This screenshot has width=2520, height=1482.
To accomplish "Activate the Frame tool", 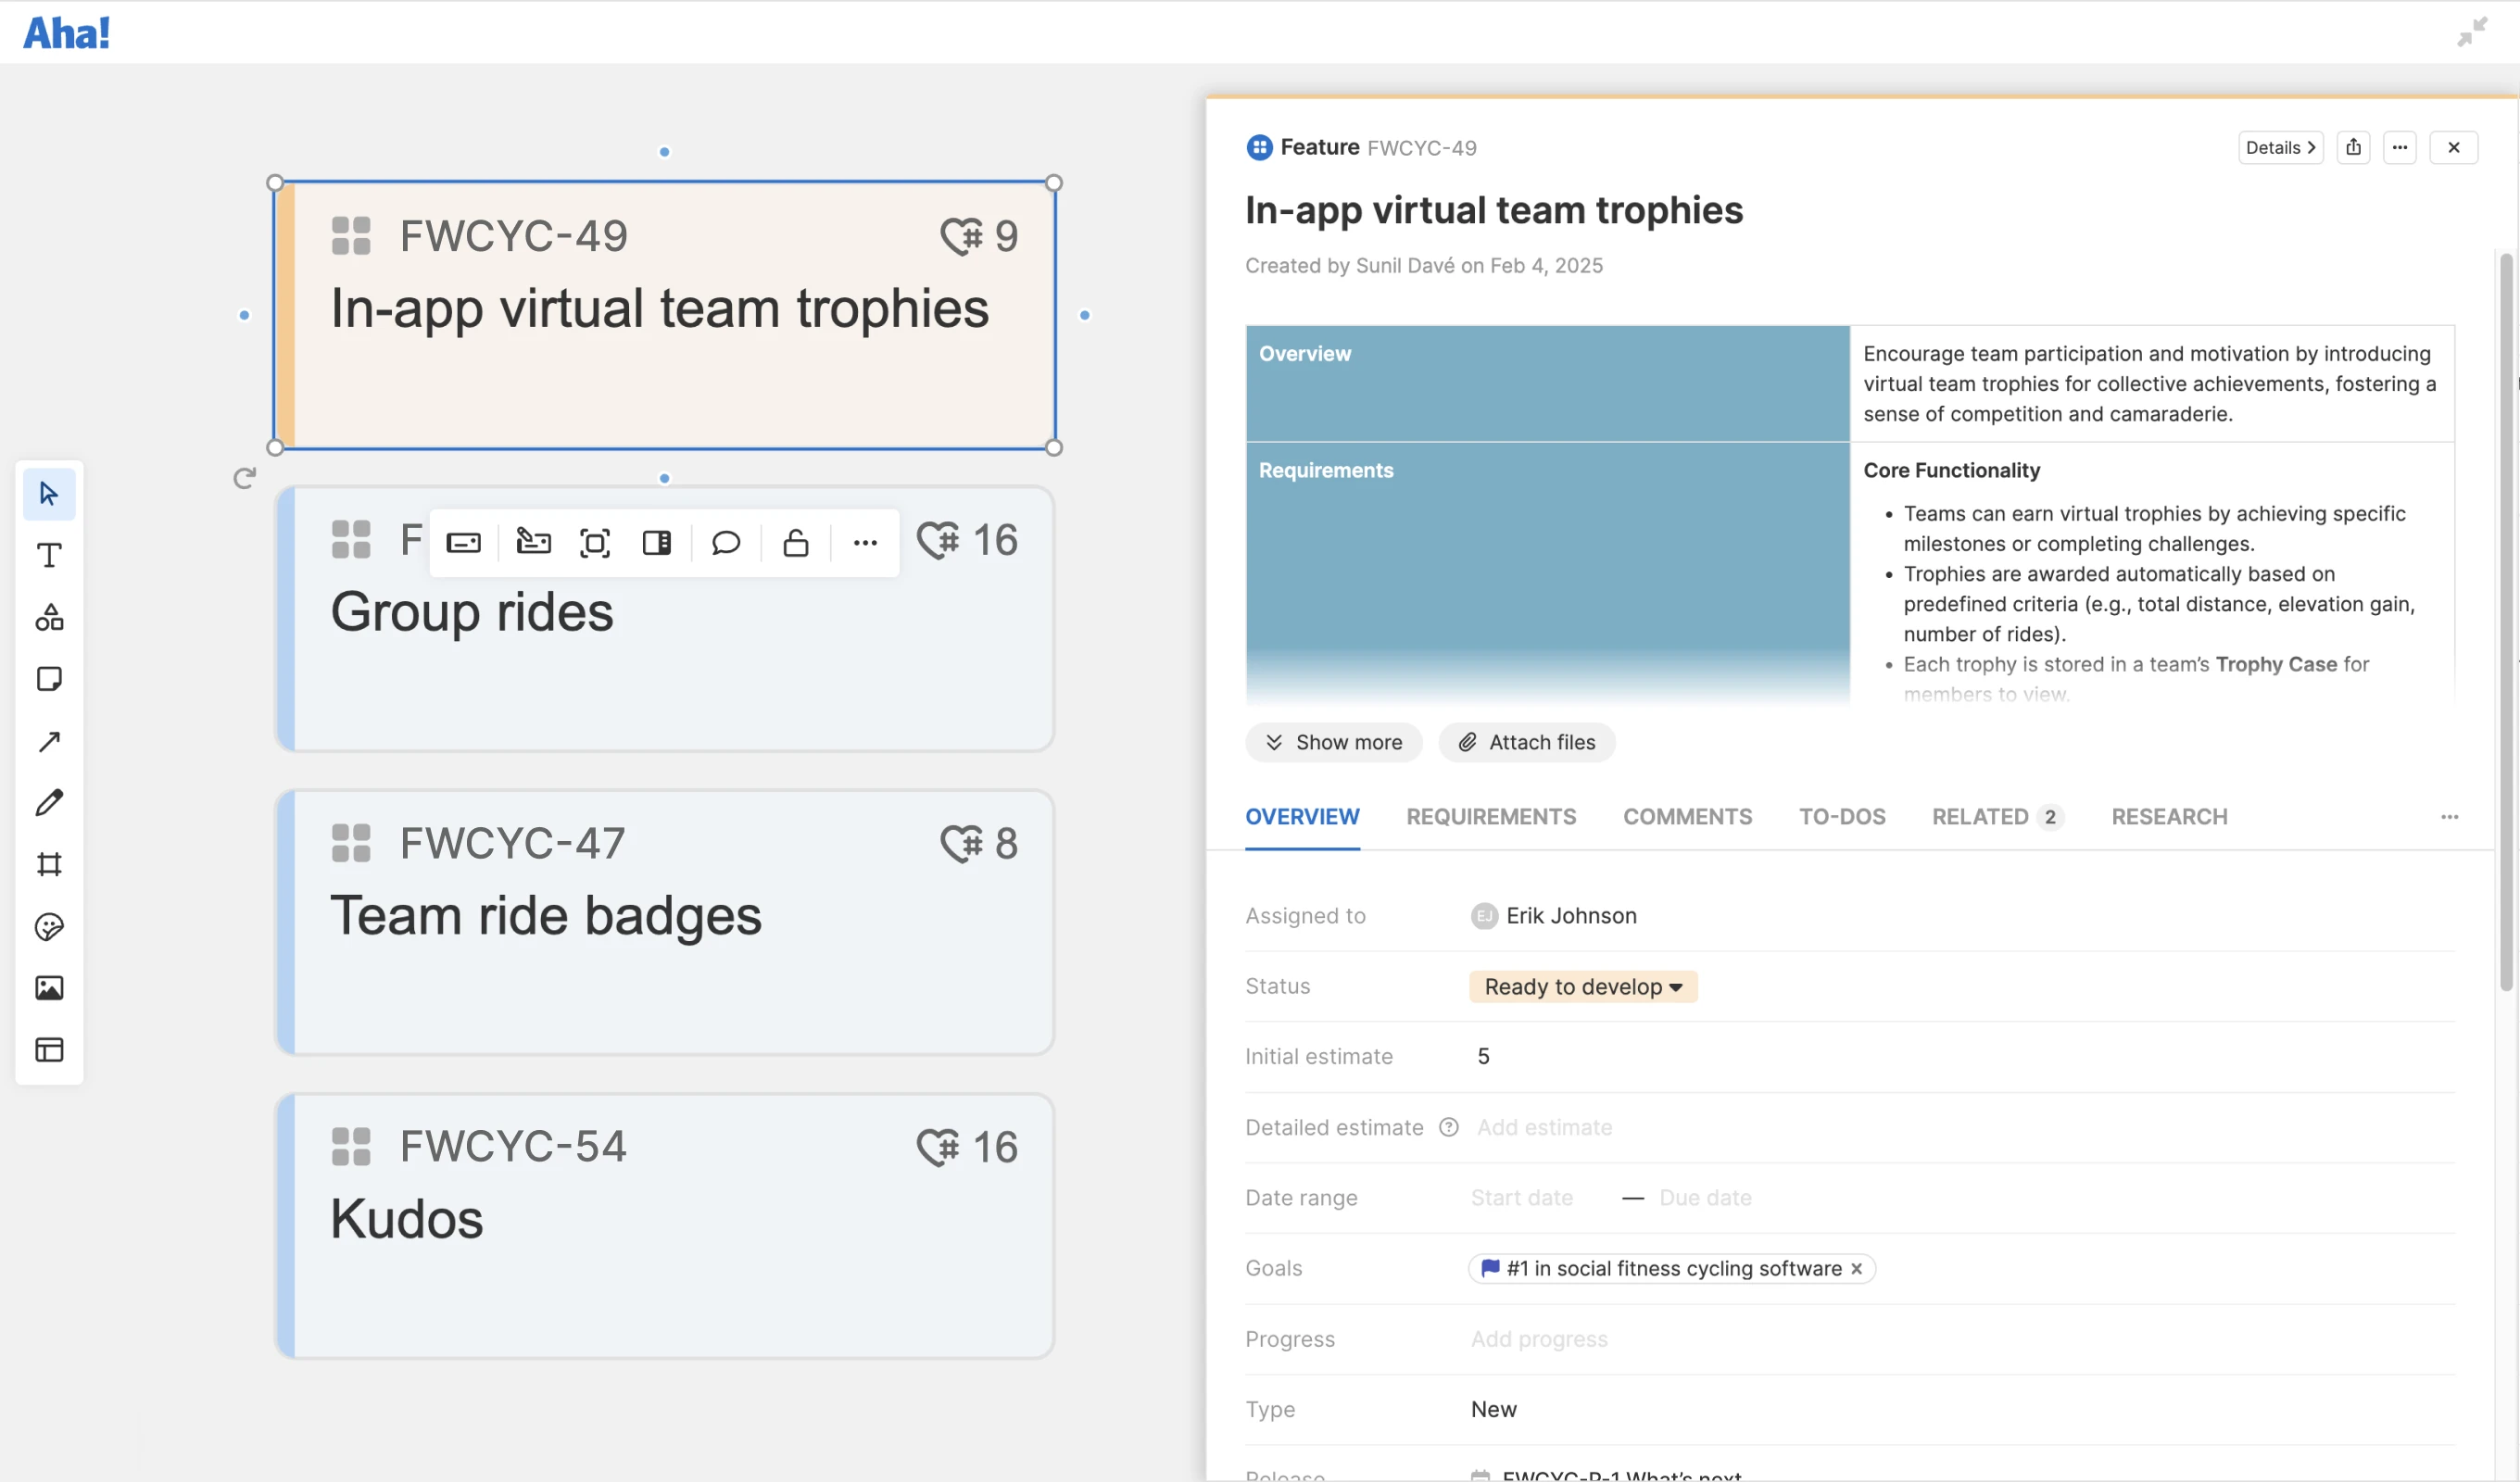I will (x=49, y=864).
